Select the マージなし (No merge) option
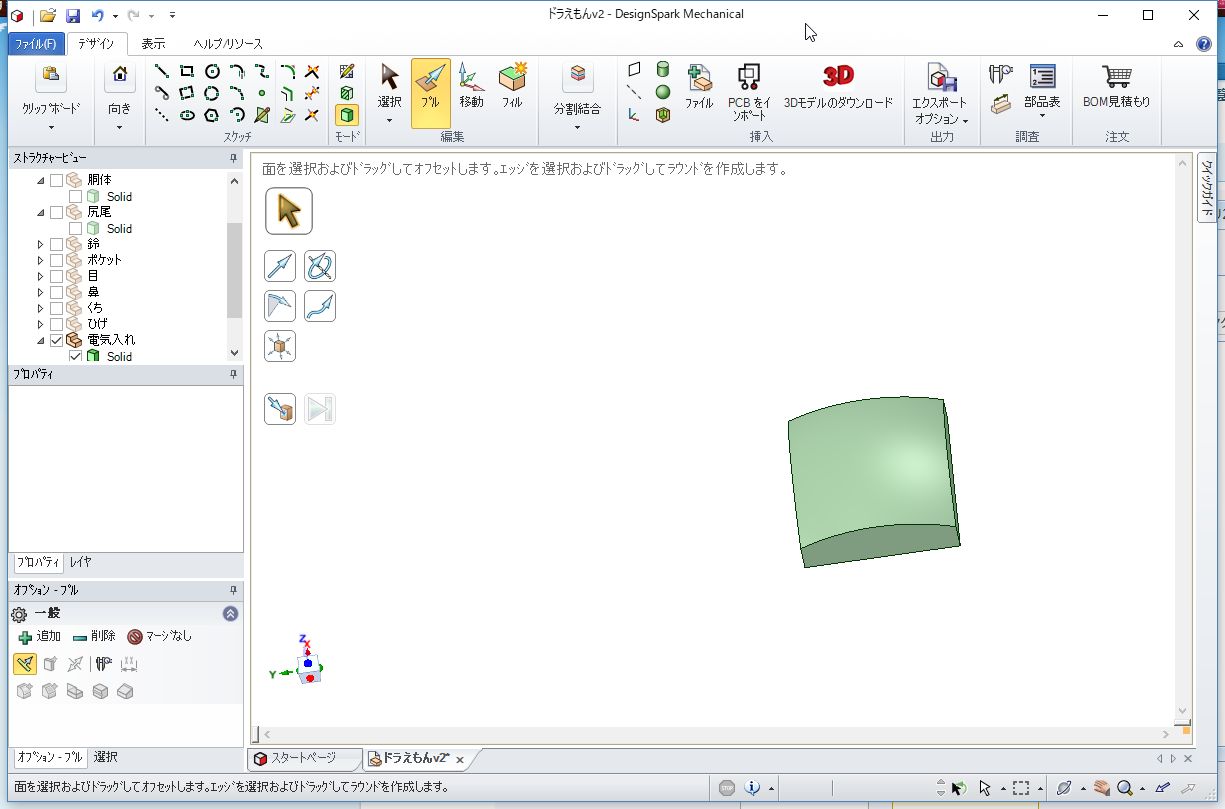This screenshot has height=809, width=1225. 160,636
